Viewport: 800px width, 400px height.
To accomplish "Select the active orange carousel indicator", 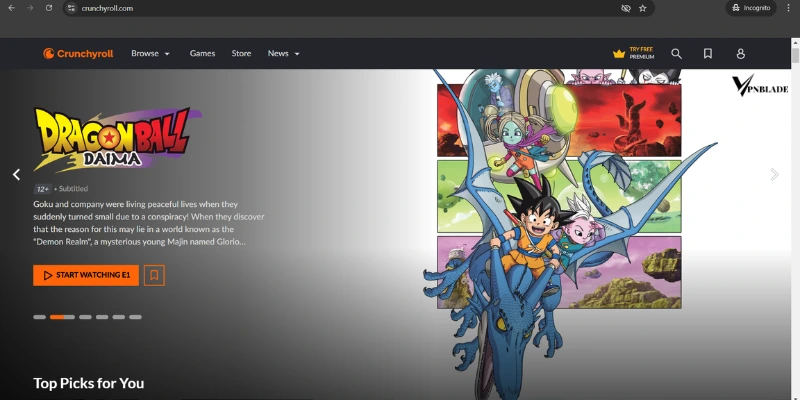I will click(62, 317).
